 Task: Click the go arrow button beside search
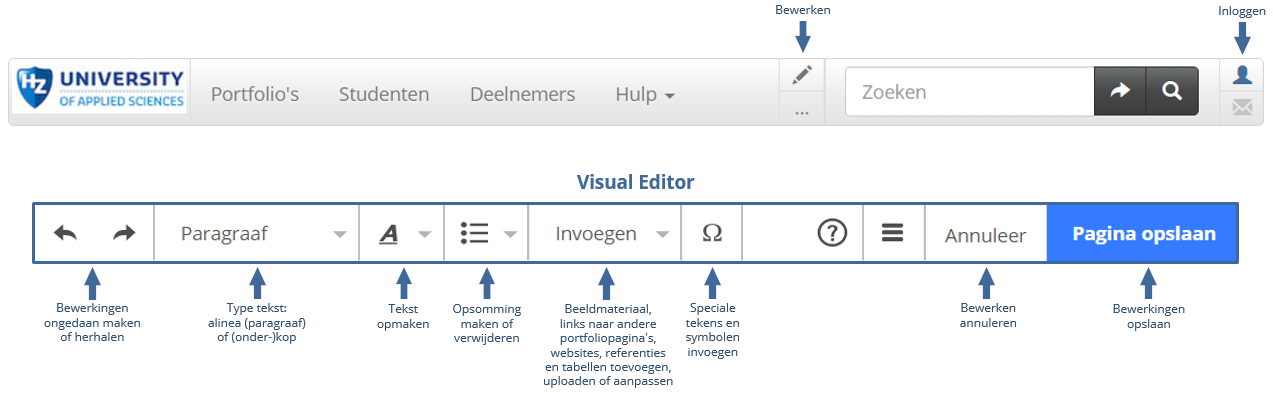pyautogui.click(x=1120, y=92)
